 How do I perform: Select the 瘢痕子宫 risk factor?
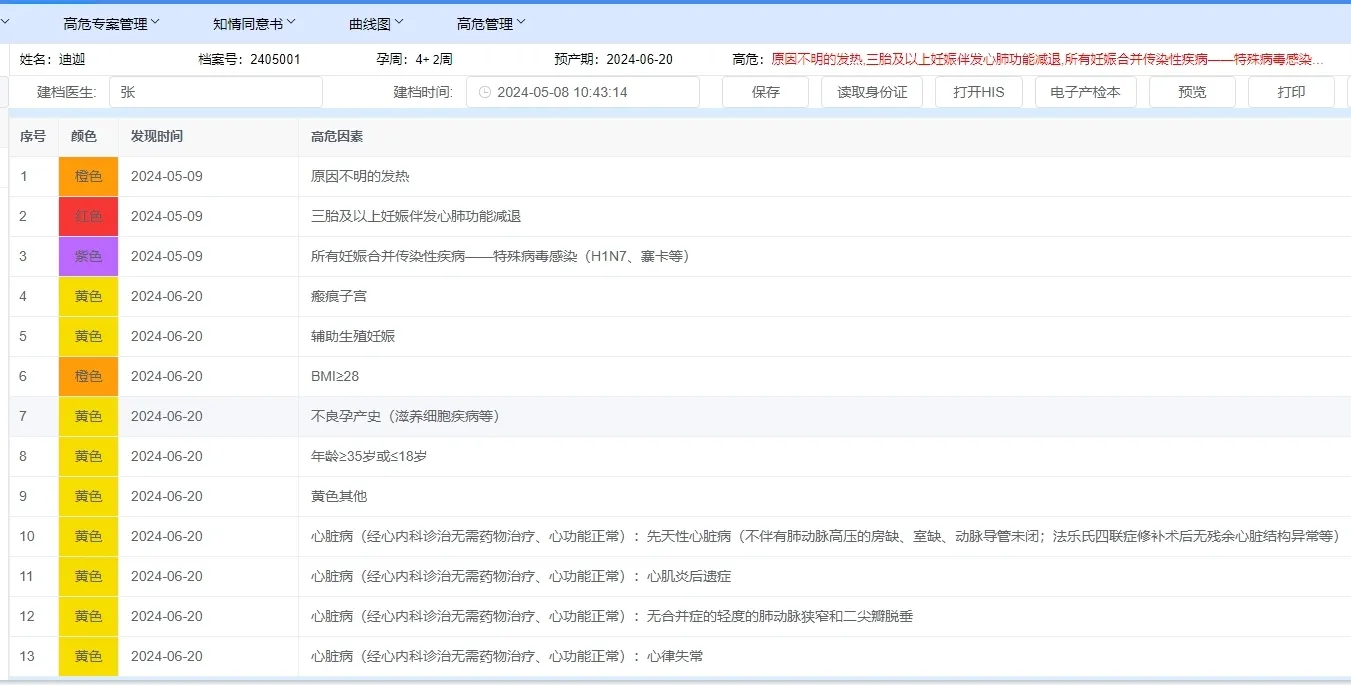point(339,296)
